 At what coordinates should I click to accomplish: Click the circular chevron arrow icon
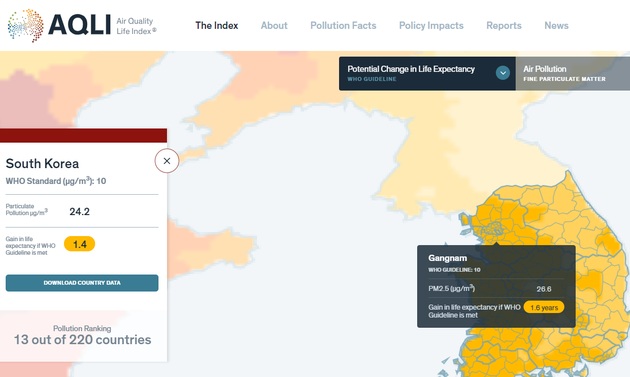coord(503,73)
